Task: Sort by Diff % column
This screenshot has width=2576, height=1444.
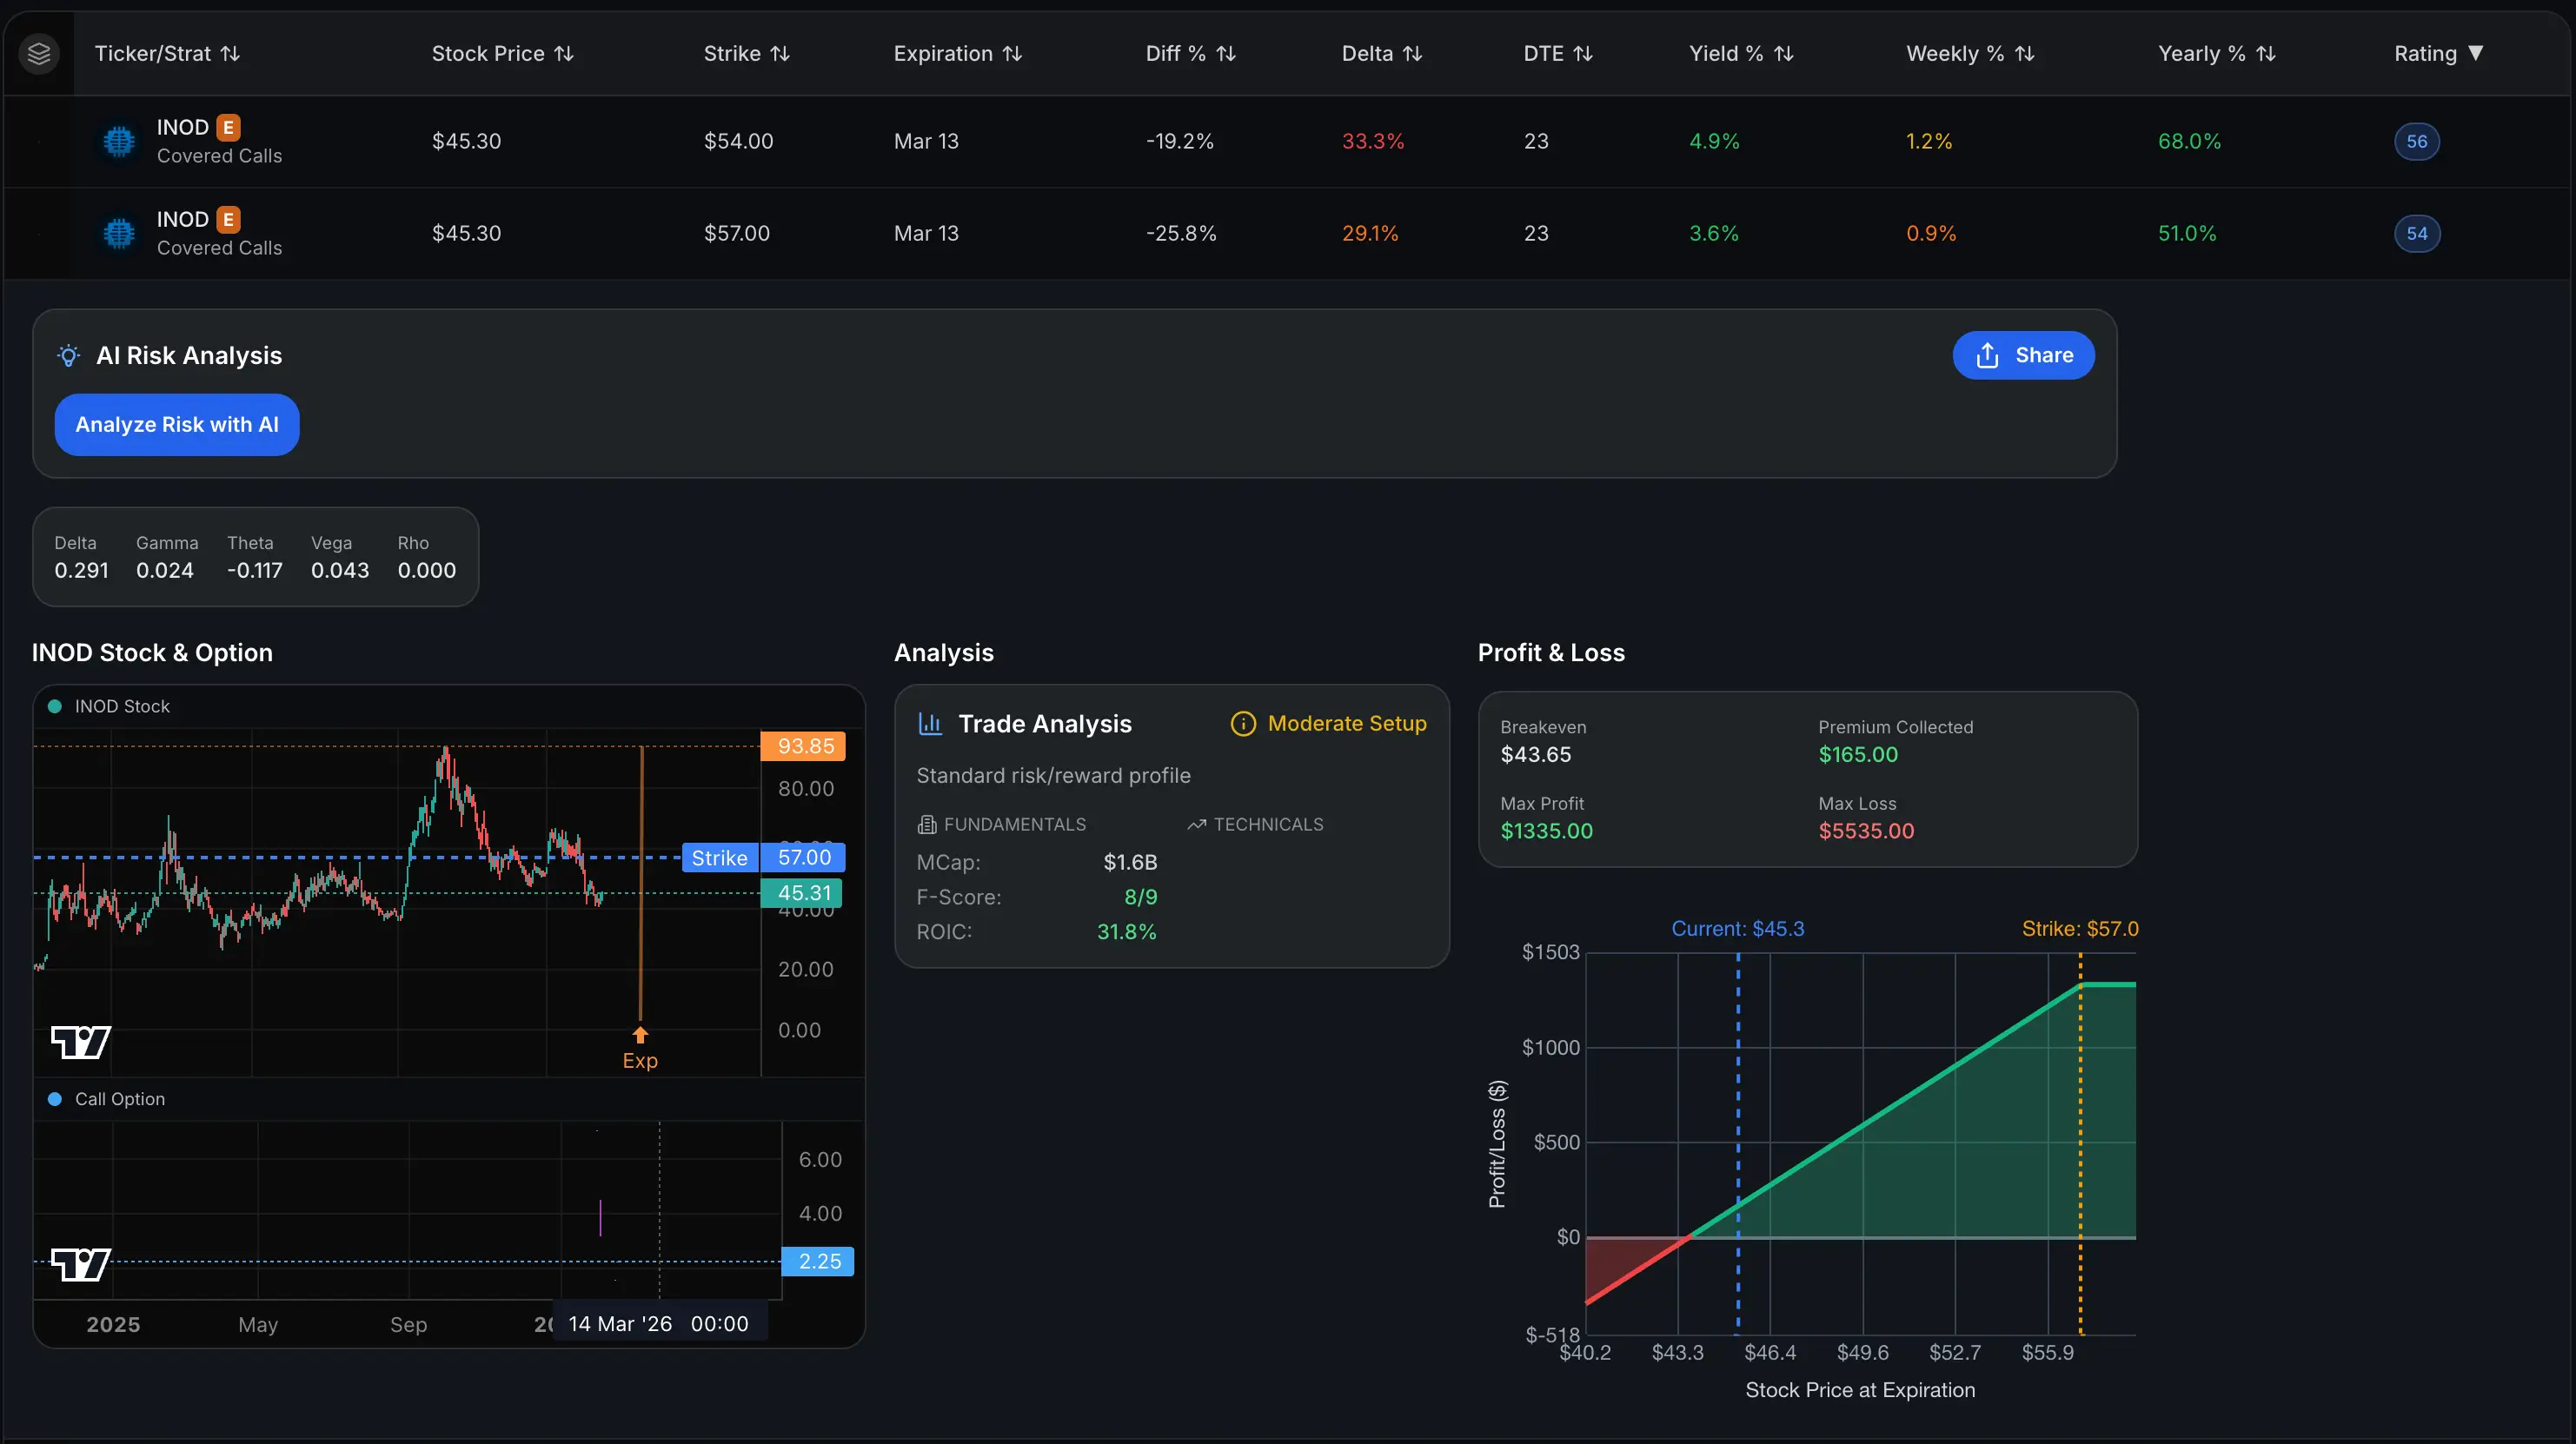Action: pyautogui.click(x=1190, y=54)
